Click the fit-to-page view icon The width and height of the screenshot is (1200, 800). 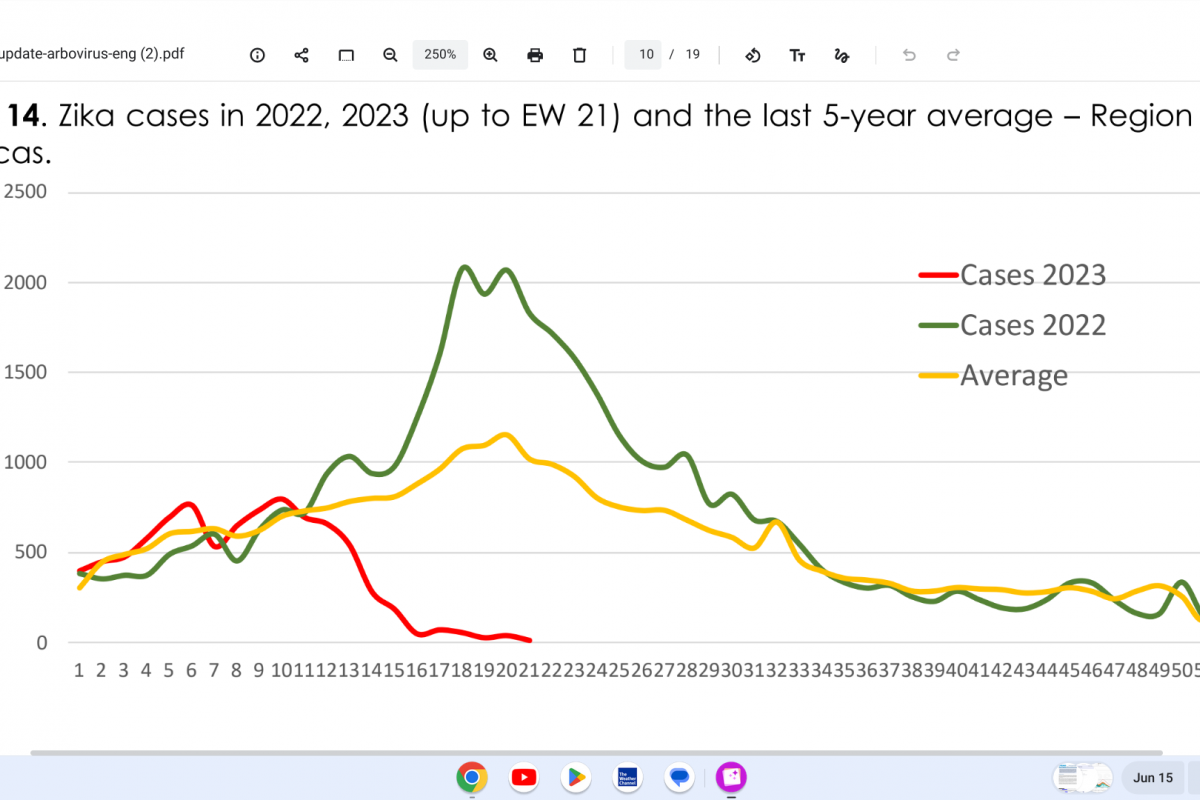coord(346,55)
